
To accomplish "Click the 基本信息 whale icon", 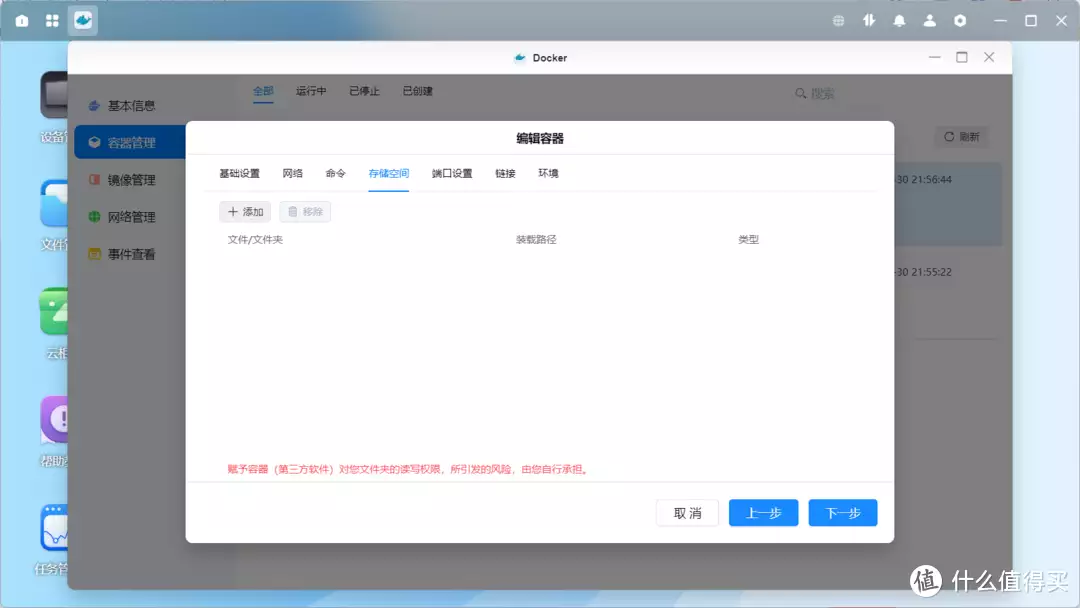I will tap(94, 105).
